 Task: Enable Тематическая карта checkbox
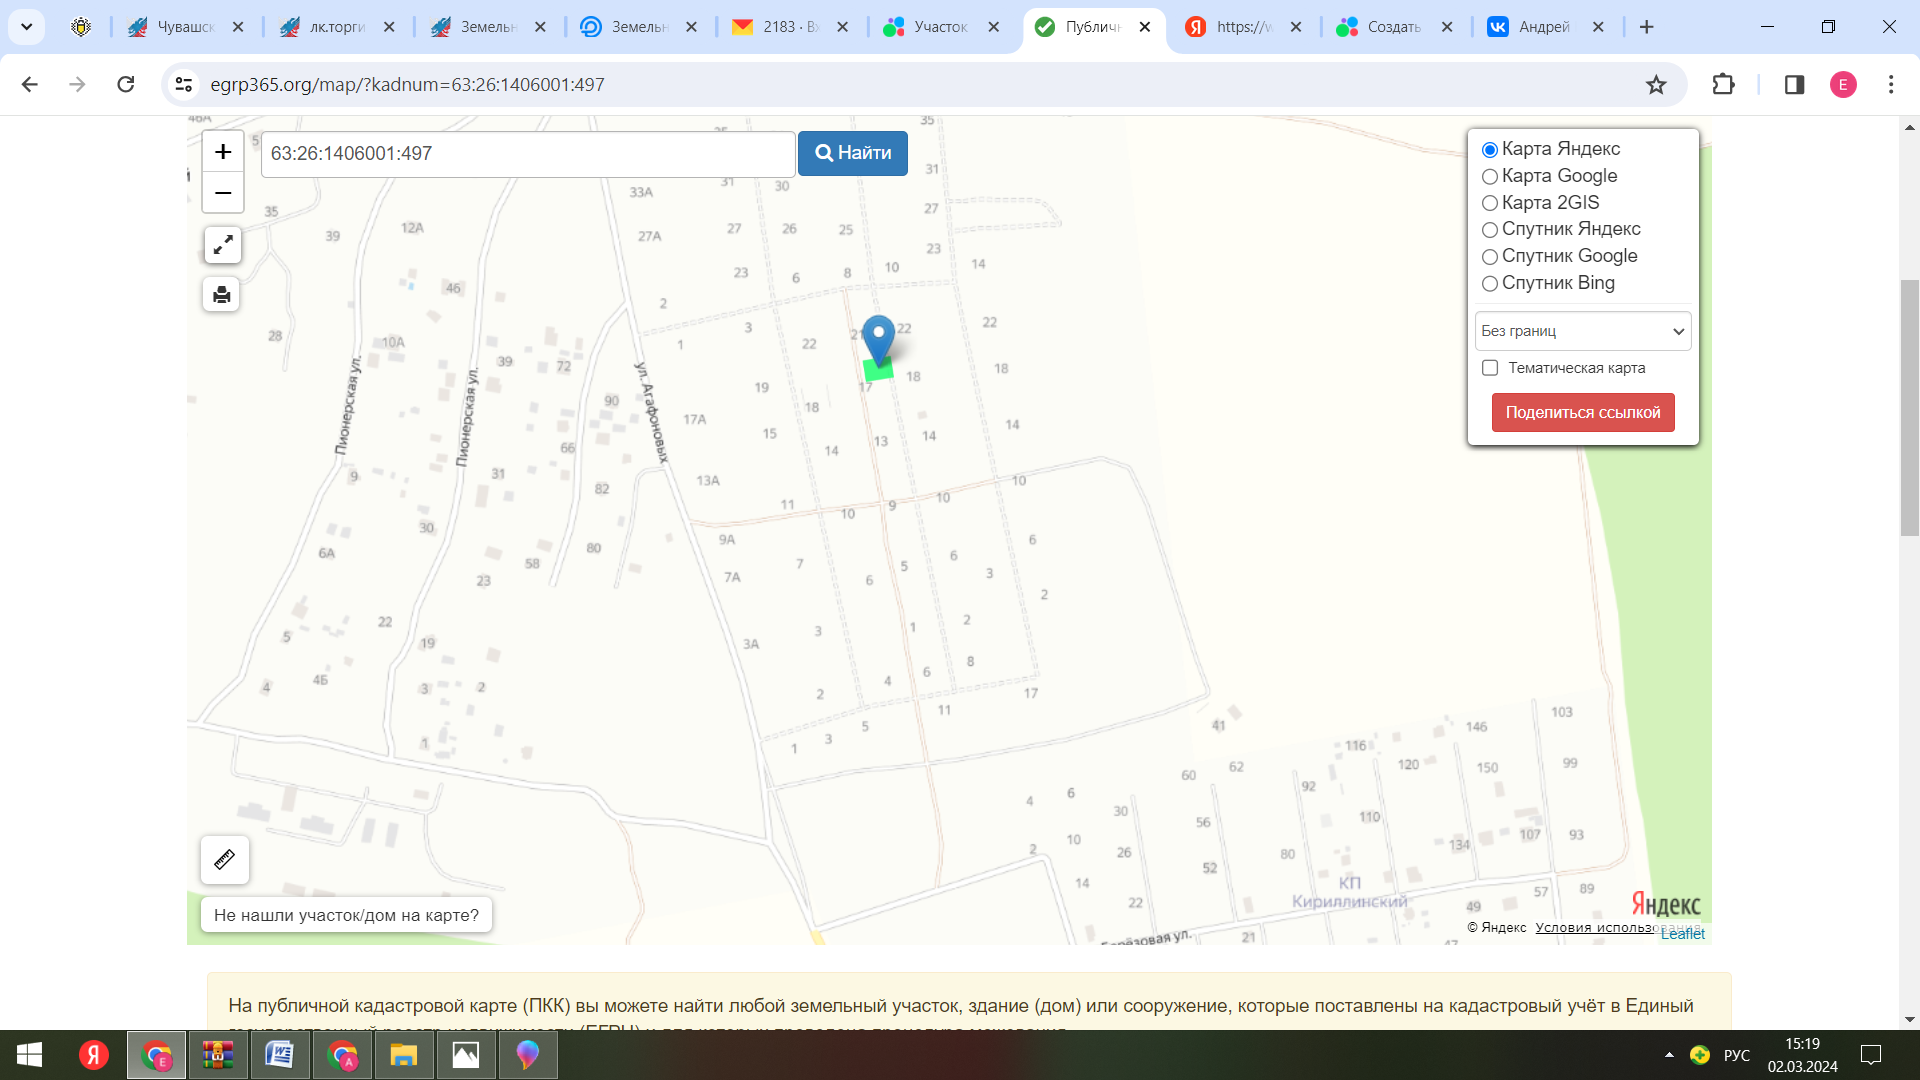coord(1490,368)
